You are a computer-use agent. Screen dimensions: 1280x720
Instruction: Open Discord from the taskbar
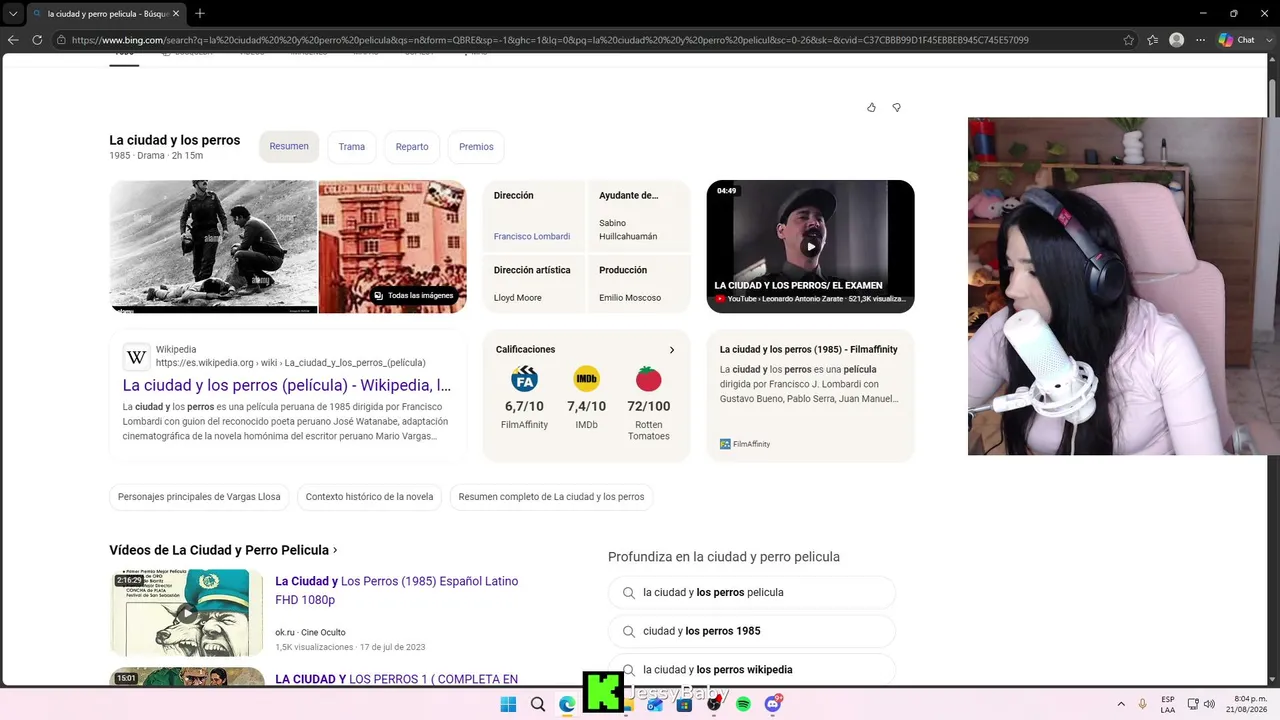[x=773, y=704]
